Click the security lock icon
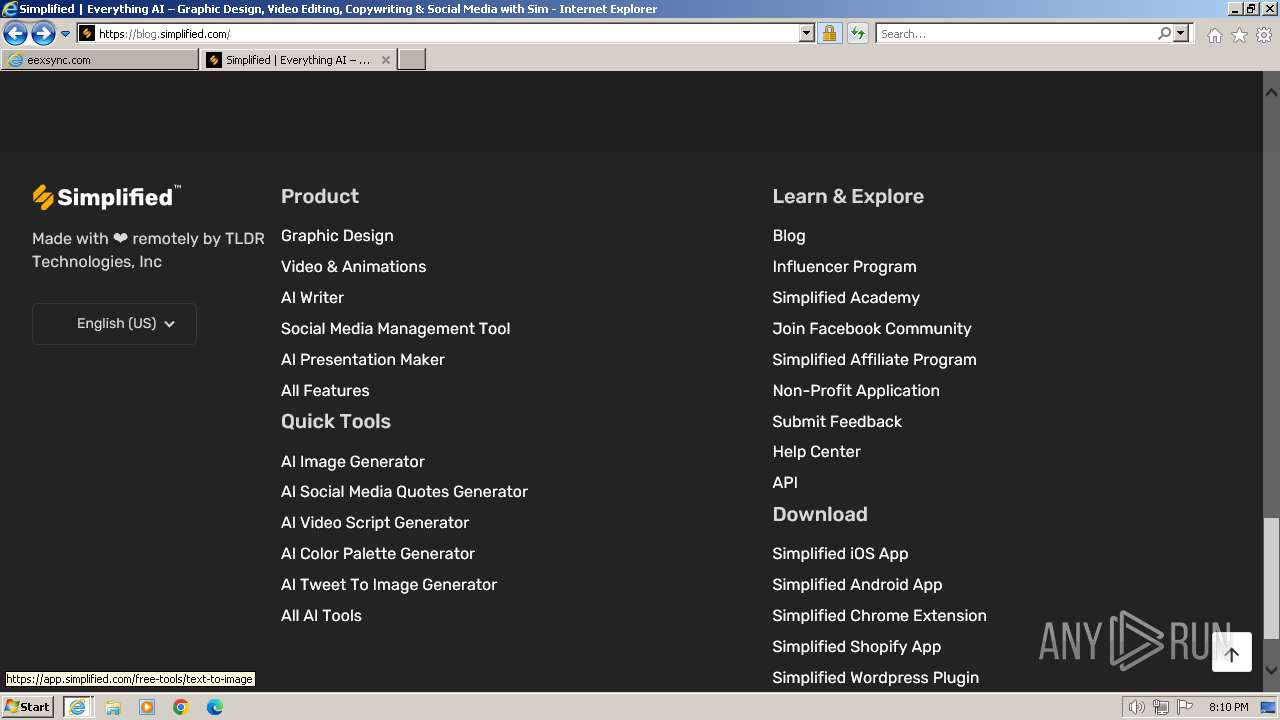The height and width of the screenshot is (720, 1280). (x=829, y=34)
